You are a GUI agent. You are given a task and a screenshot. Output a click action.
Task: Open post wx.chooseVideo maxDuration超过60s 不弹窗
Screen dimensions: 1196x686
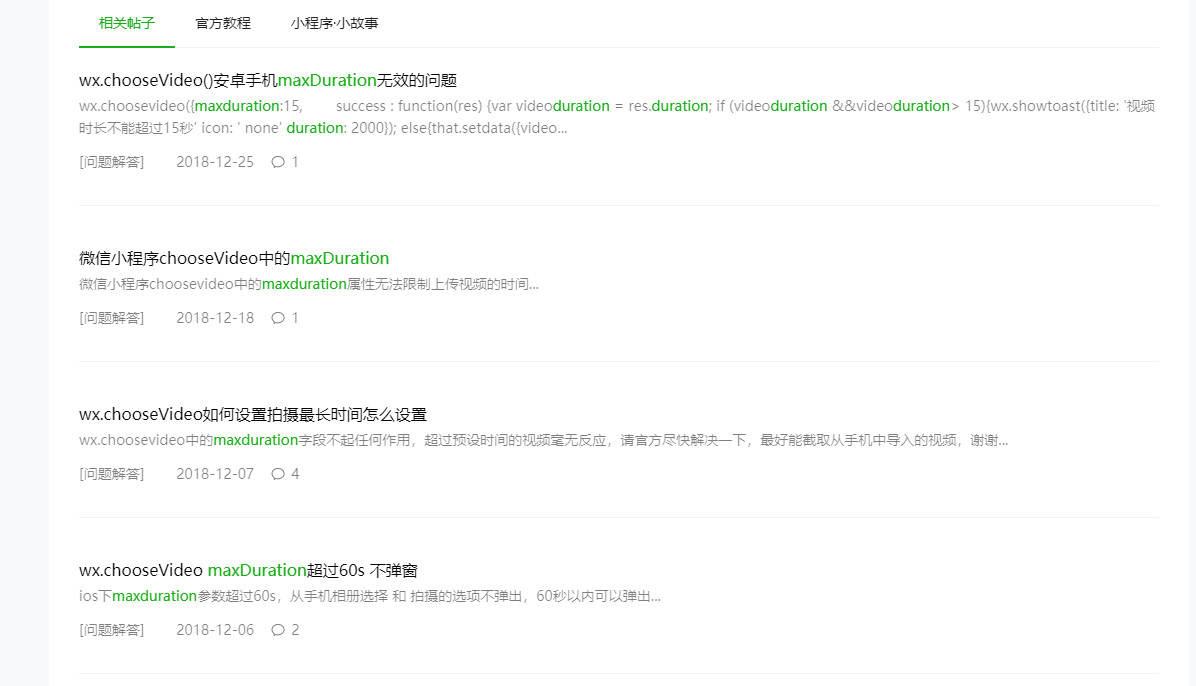click(248, 570)
